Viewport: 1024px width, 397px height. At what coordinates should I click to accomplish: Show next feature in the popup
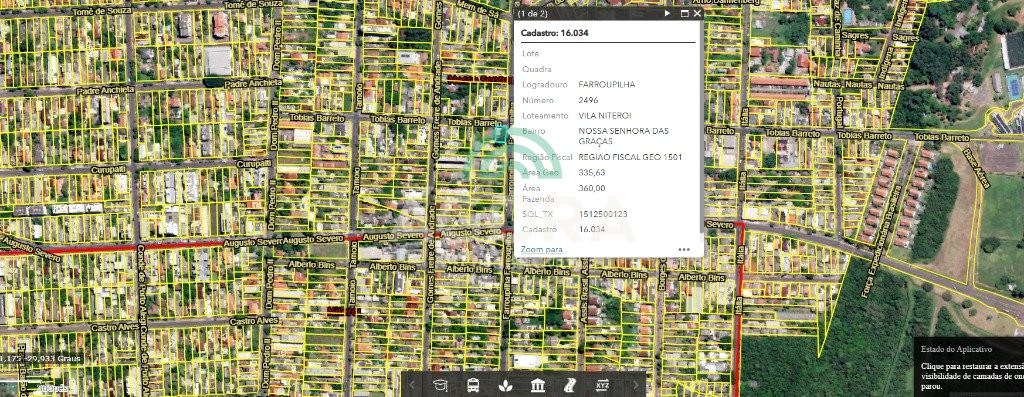click(x=667, y=13)
